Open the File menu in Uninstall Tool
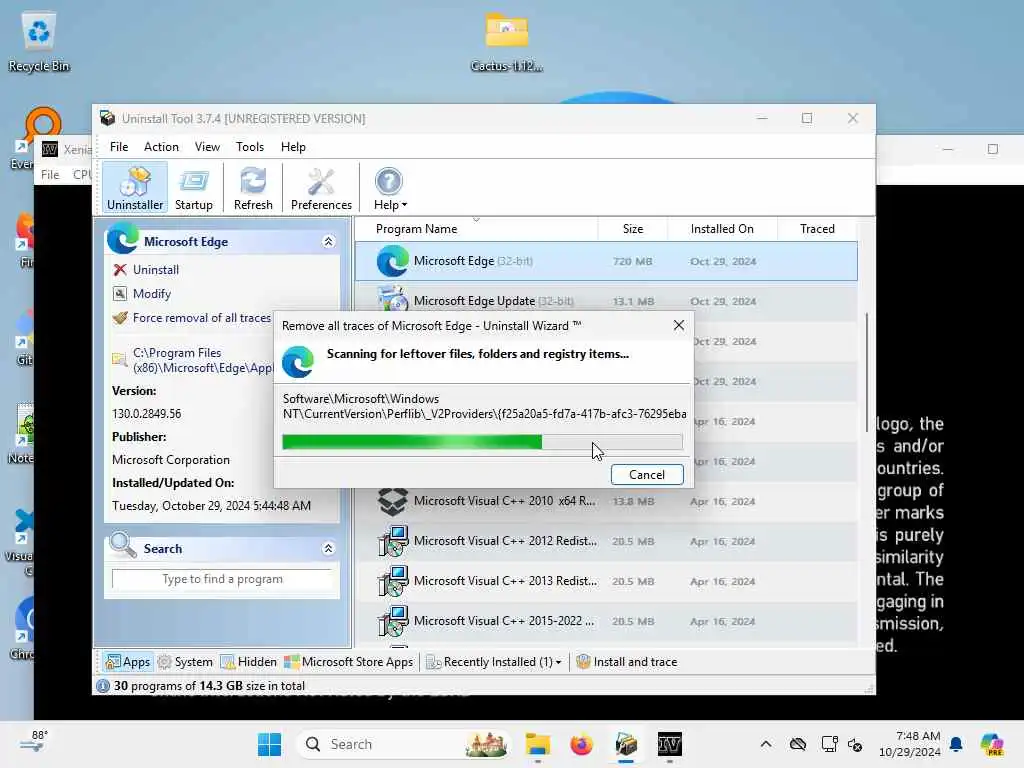Image resolution: width=1024 pixels, height=768 pixels. click(119, 147)
